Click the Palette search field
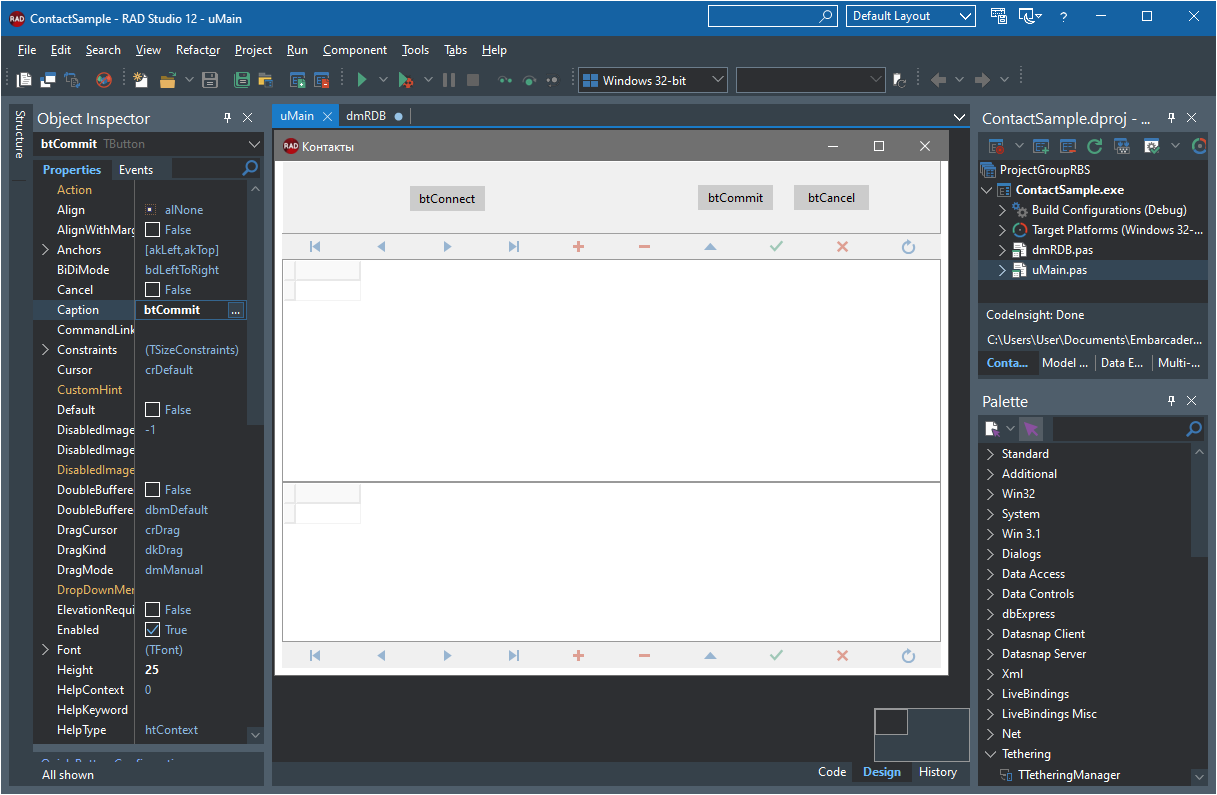1217x795 pixels. (1118, 429)
